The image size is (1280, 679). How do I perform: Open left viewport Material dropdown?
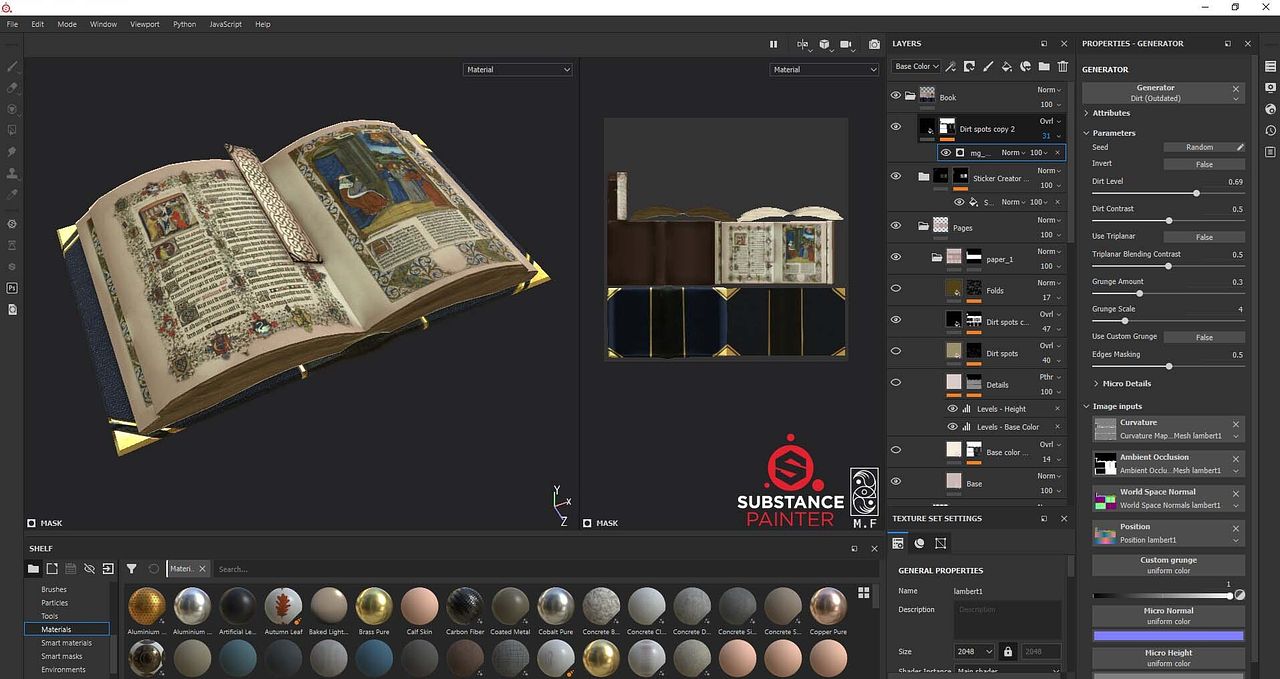pos(518,70)
